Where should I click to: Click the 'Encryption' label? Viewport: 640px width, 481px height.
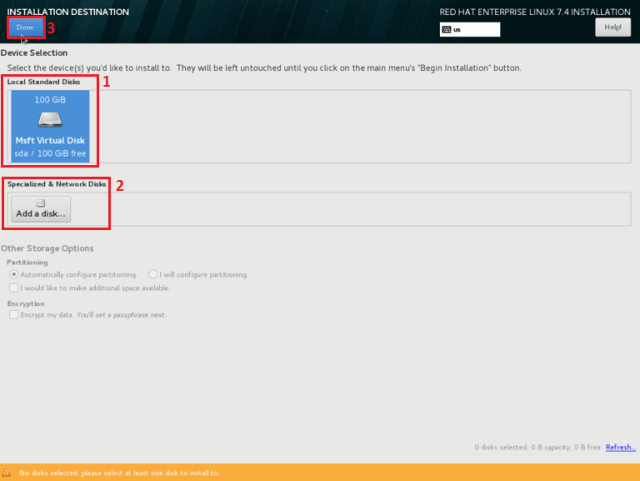tap(26, 304)
